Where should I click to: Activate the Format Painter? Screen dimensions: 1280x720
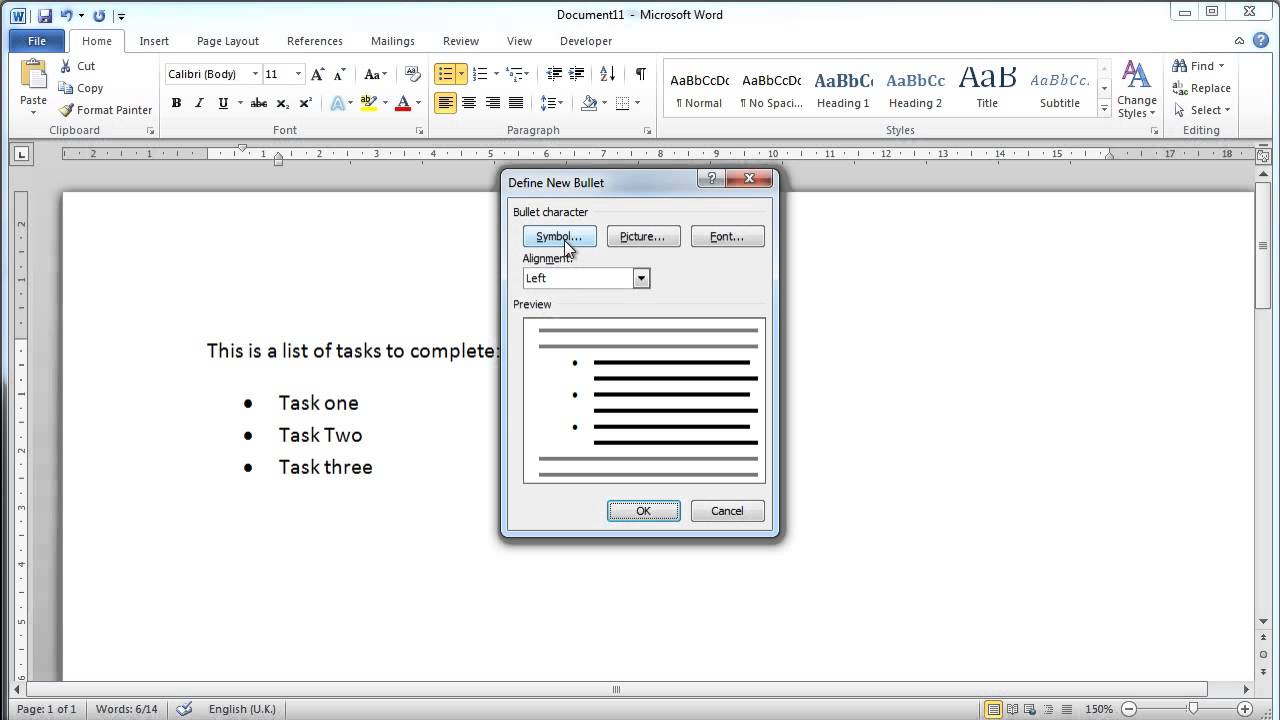[105, 110]
